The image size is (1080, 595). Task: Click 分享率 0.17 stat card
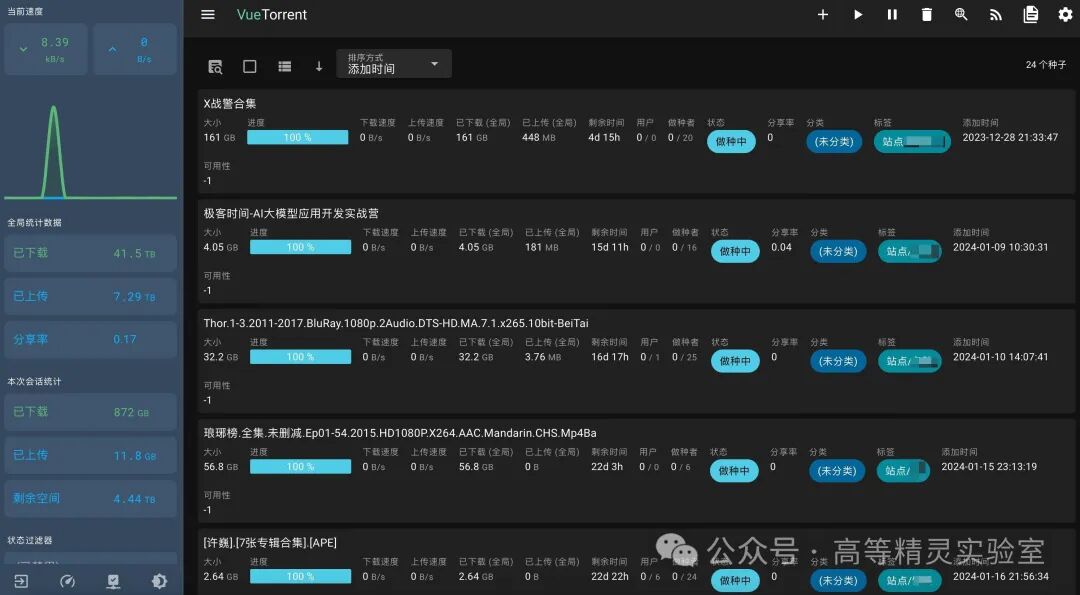click(90, 340)
